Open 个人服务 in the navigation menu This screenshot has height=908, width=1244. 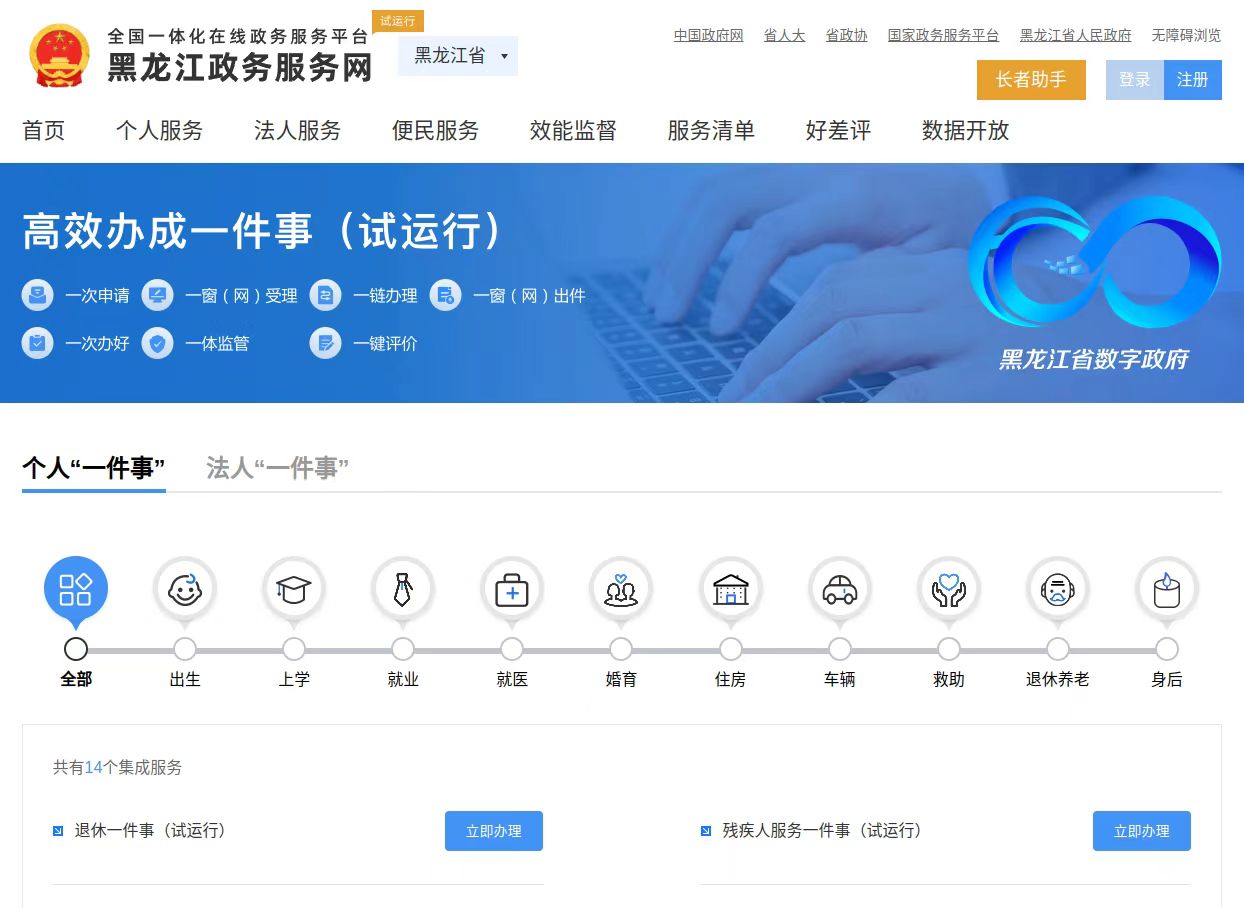[159, 131]
